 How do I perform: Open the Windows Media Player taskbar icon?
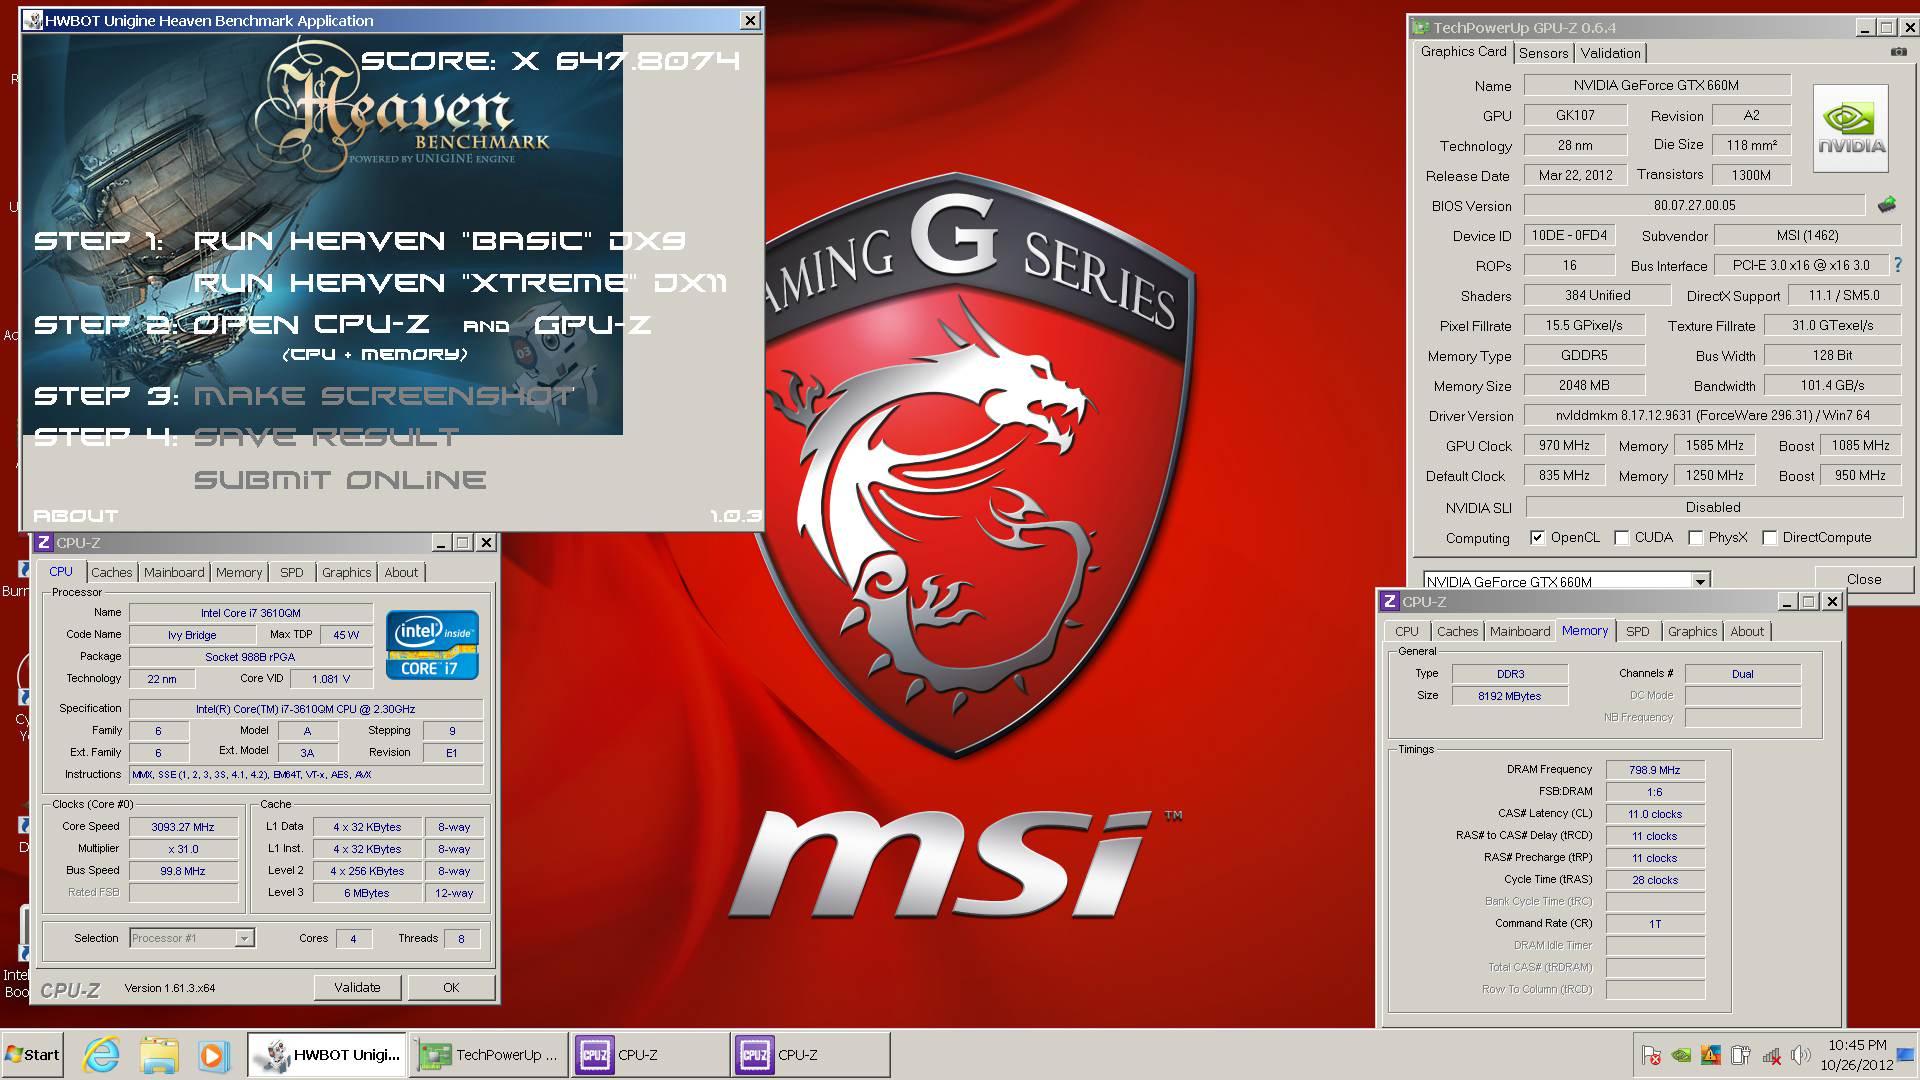[x=212, y=1055]
